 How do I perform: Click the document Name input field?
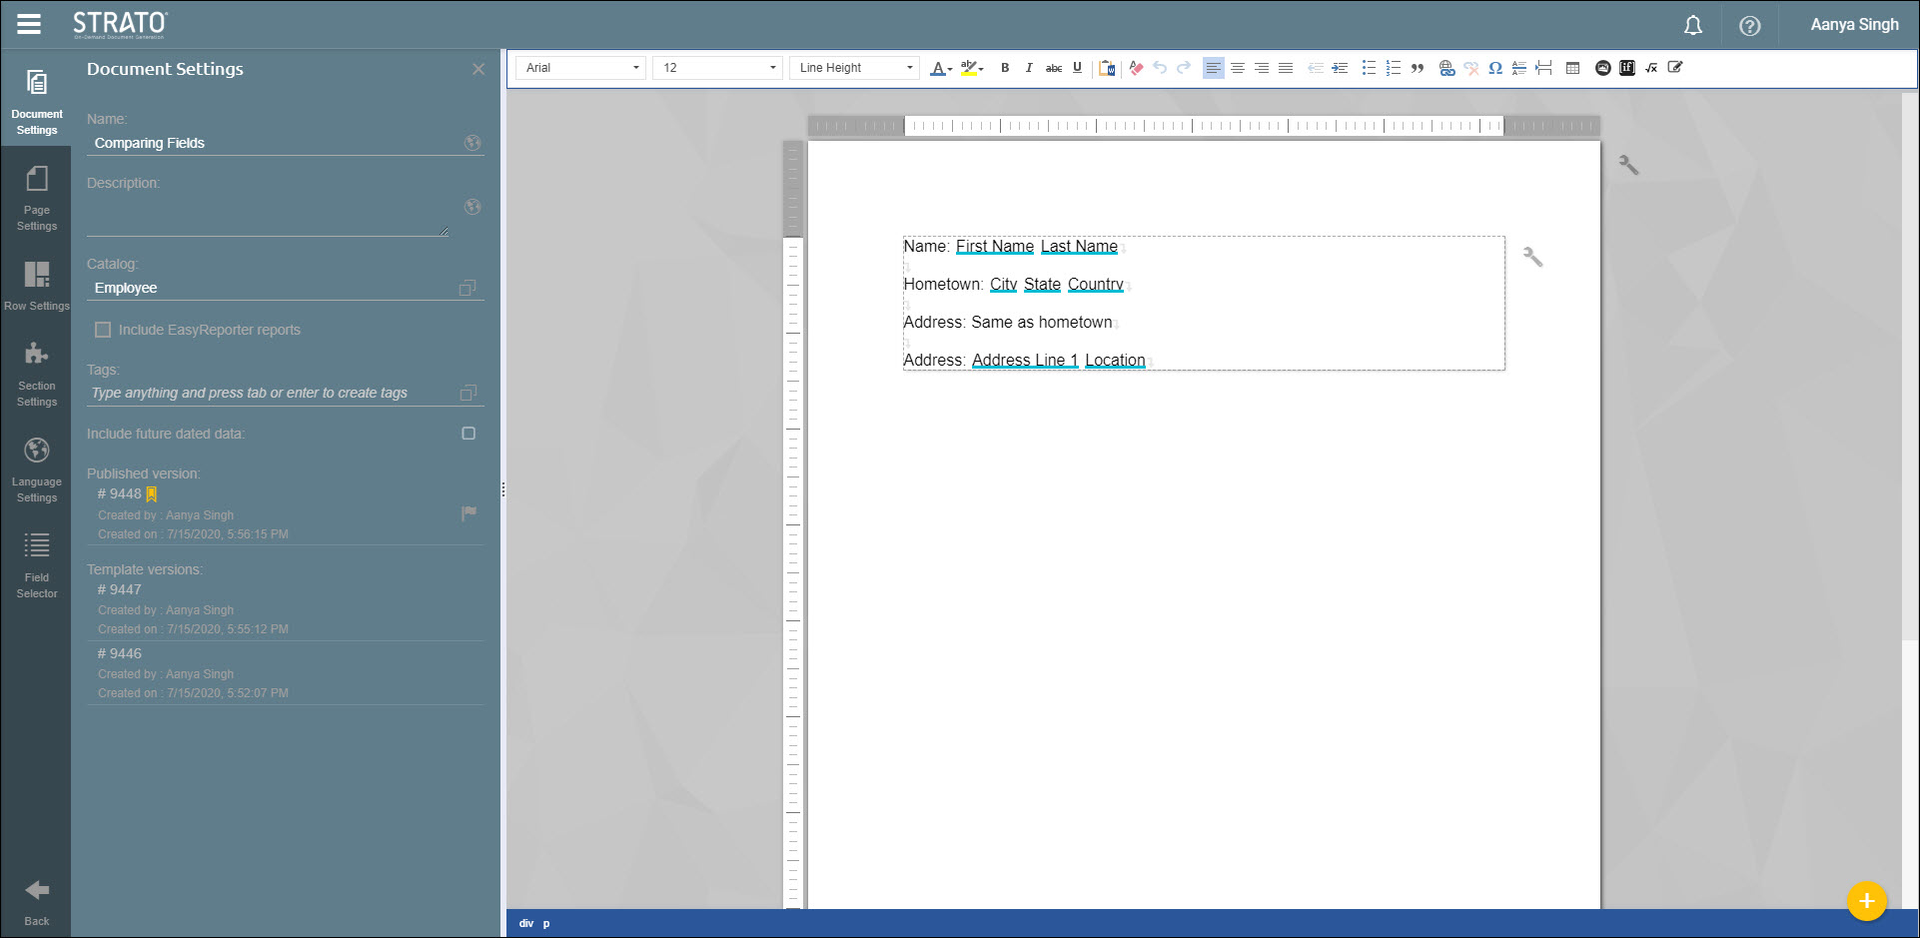pyautogui.click(x=275, y=143)
